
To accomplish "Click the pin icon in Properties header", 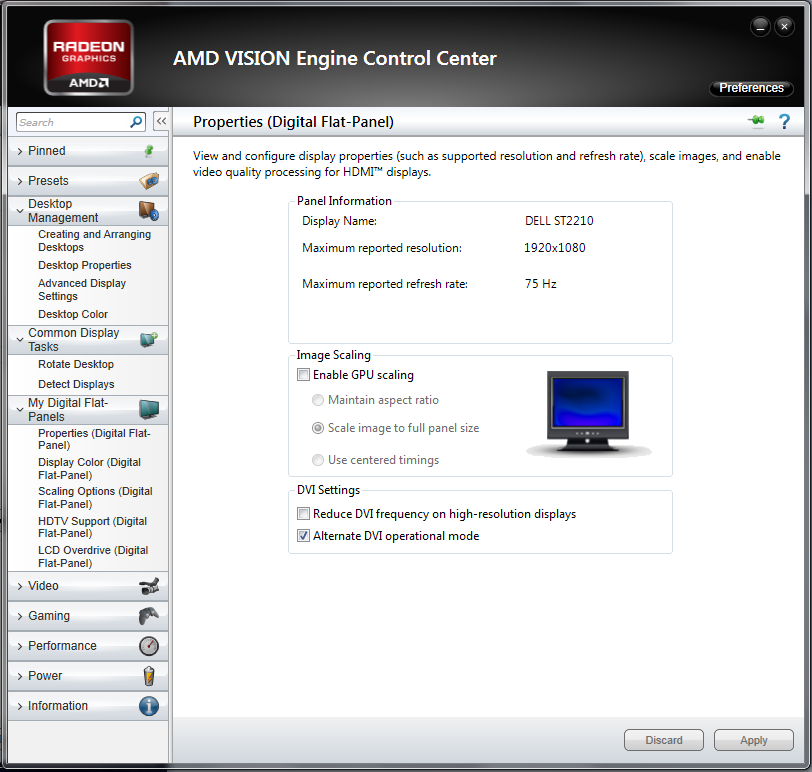I will pos(755,121).
